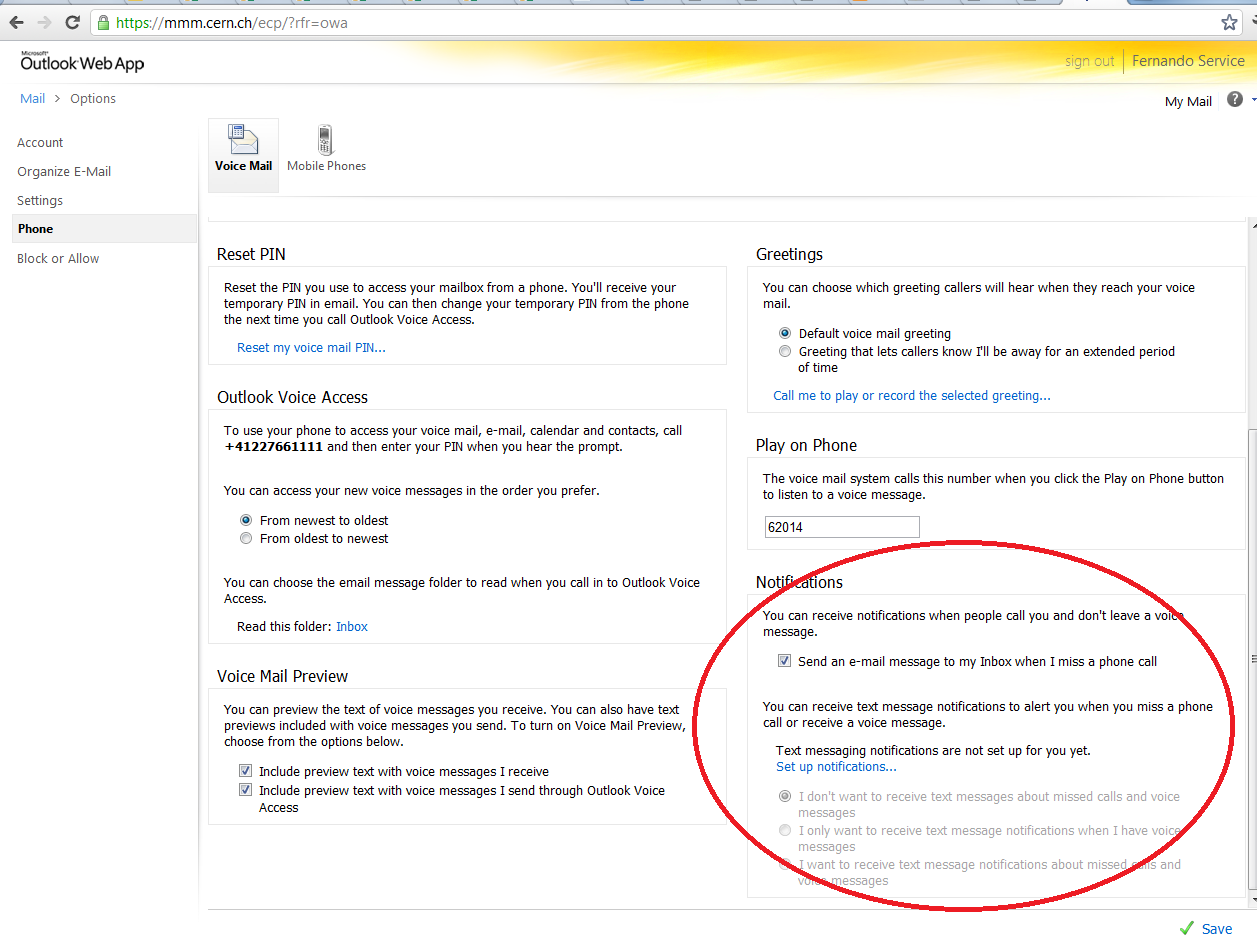Click the Fernando Service account name

(x=1188, y=61)
